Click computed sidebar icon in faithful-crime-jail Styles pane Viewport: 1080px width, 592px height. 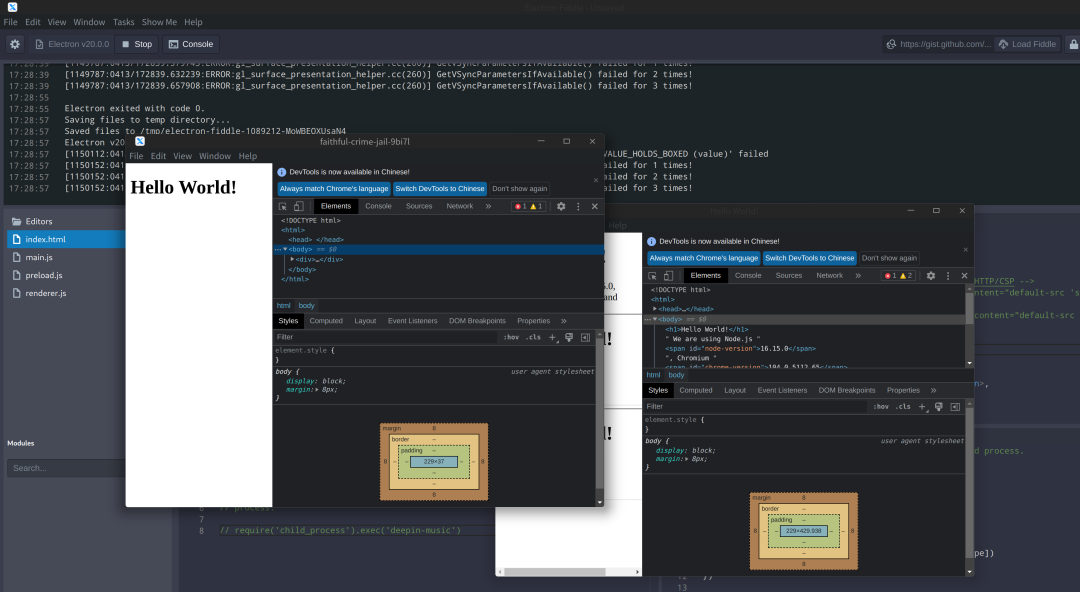(x=585, y=337)
